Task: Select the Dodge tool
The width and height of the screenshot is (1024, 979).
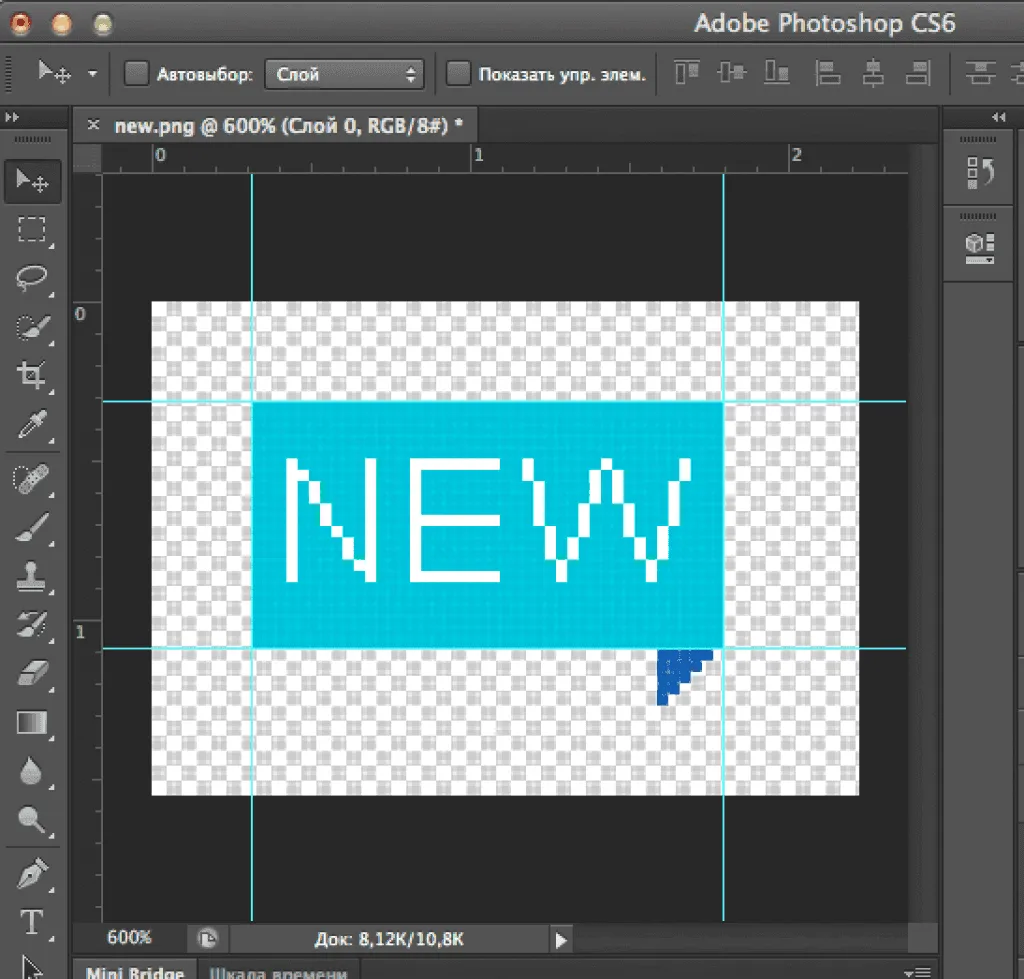Action: 33,820
